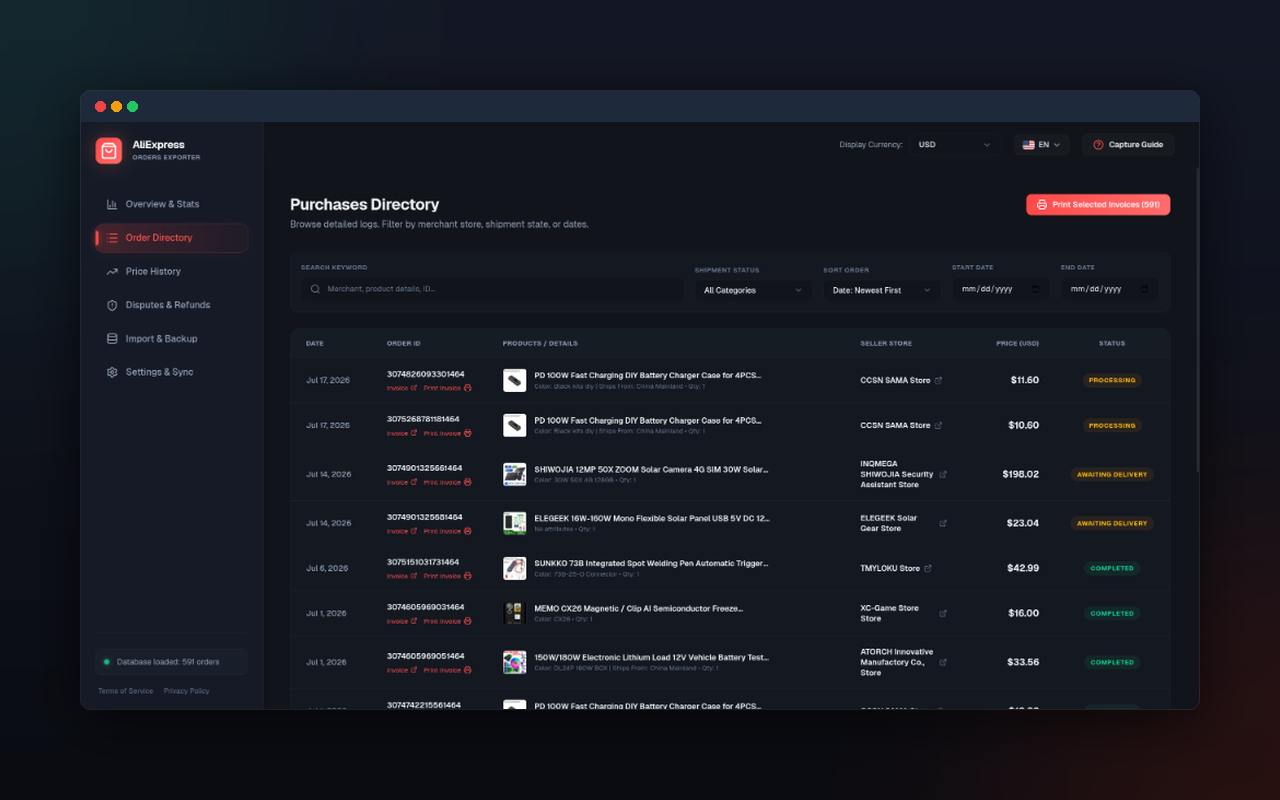
Task: Open the Invoice link for the SUNKKO order
Action: (402, 576)
